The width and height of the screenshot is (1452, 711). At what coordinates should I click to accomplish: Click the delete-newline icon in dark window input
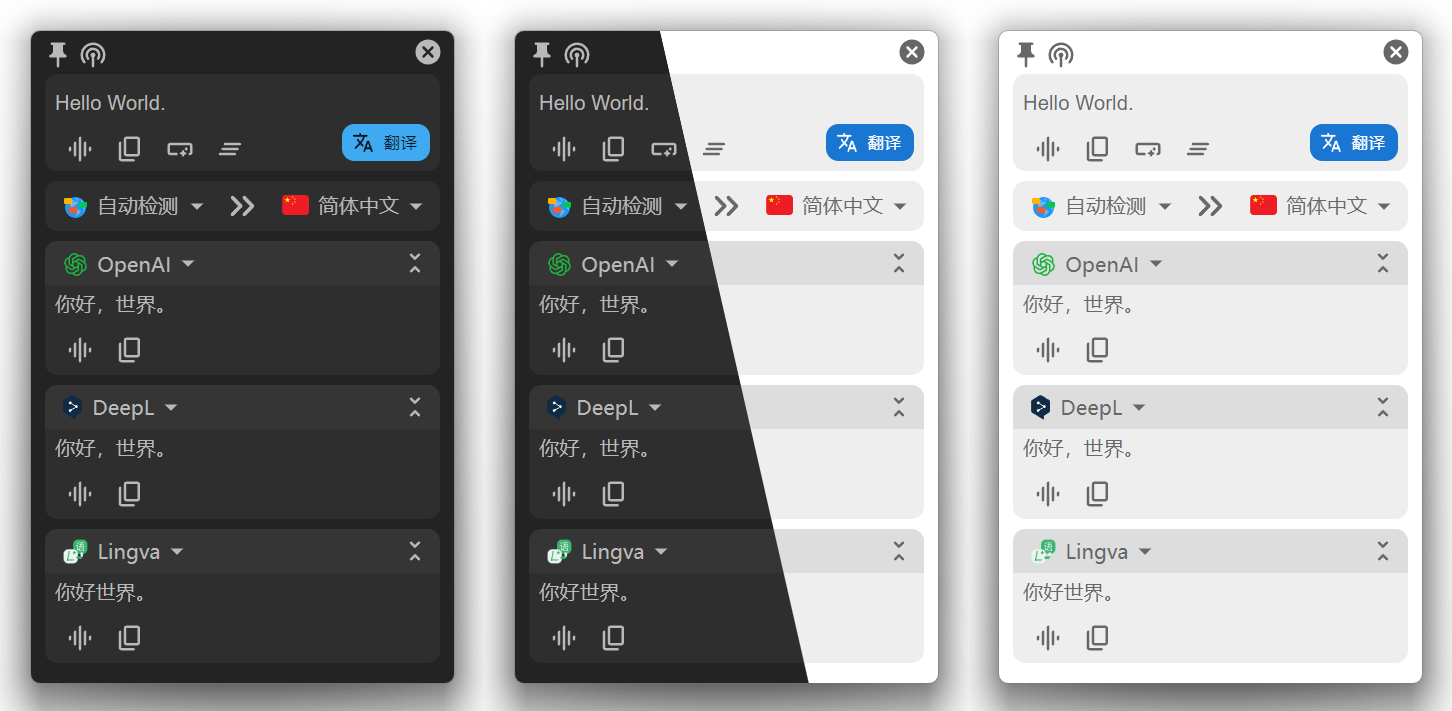click(180, 149)
